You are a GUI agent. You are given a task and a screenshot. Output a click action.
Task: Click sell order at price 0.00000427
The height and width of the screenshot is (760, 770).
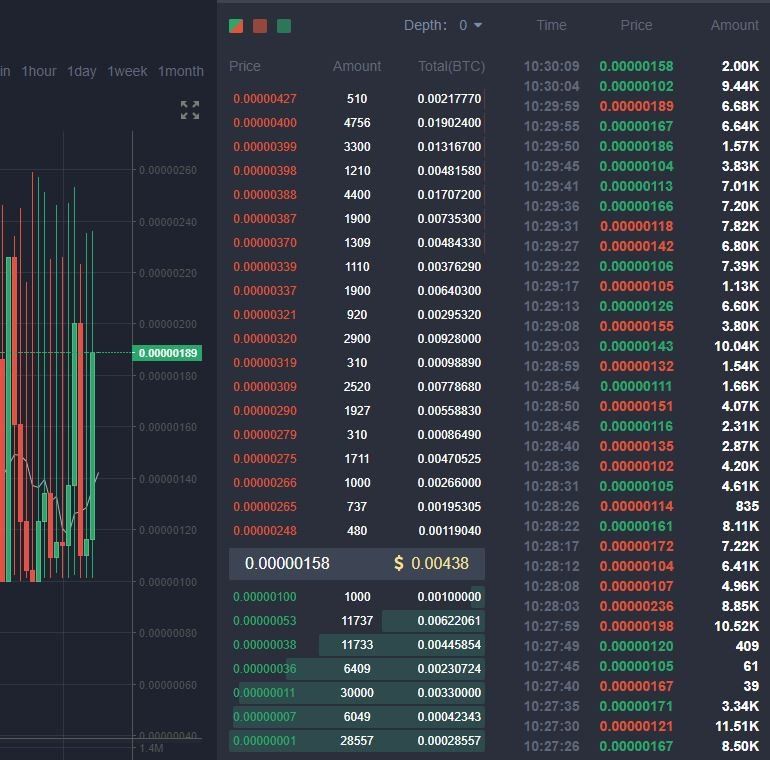coord(265,99)
